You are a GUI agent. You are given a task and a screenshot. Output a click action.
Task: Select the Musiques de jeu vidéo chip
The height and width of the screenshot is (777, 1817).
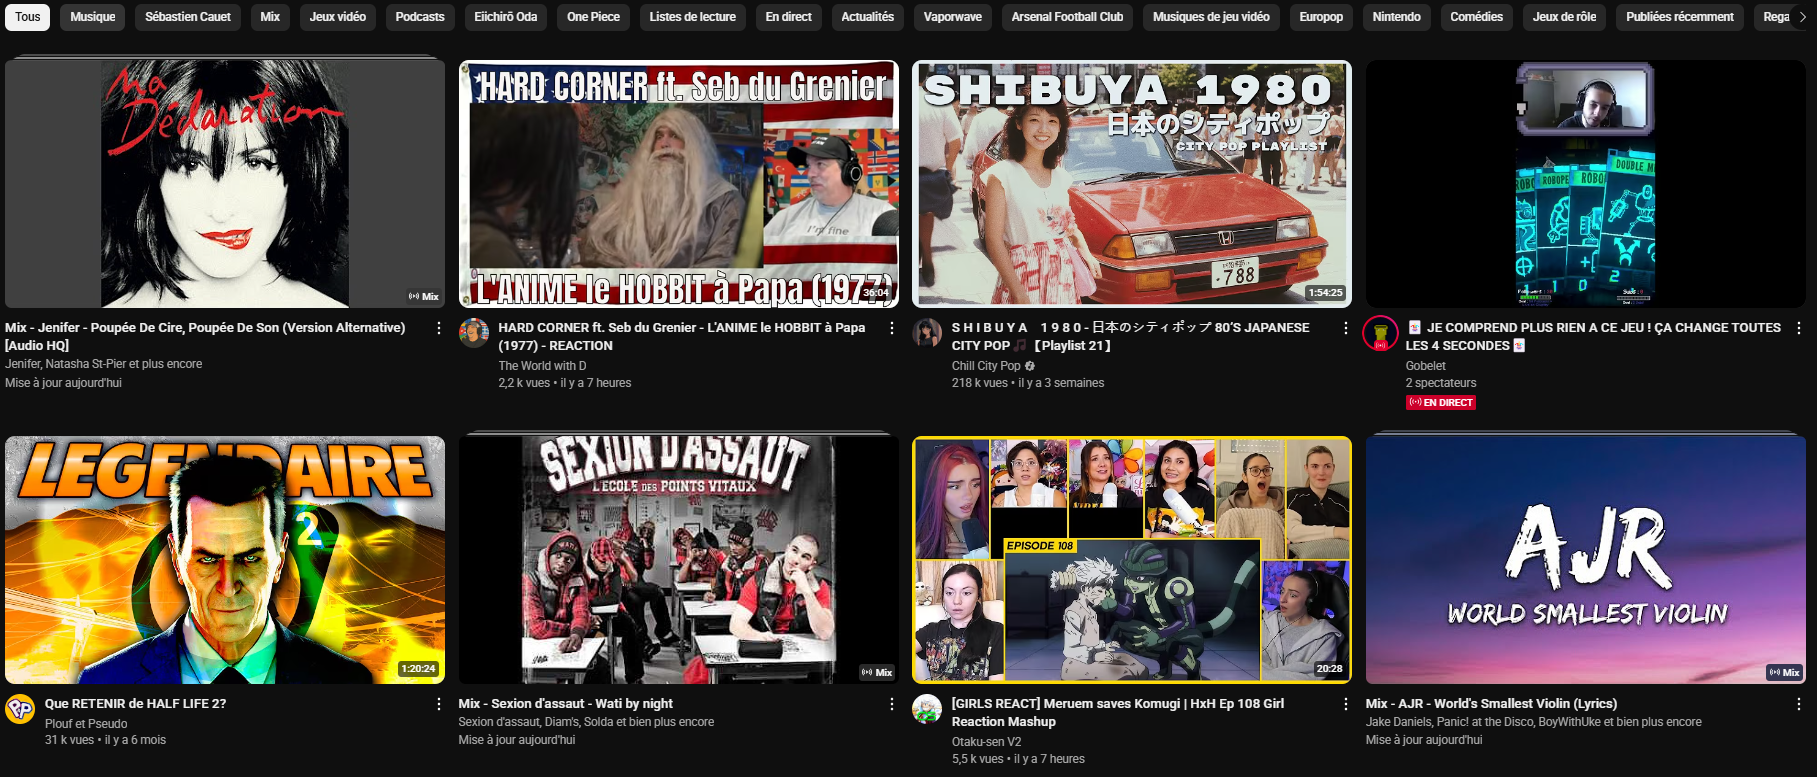(1211, 17)
